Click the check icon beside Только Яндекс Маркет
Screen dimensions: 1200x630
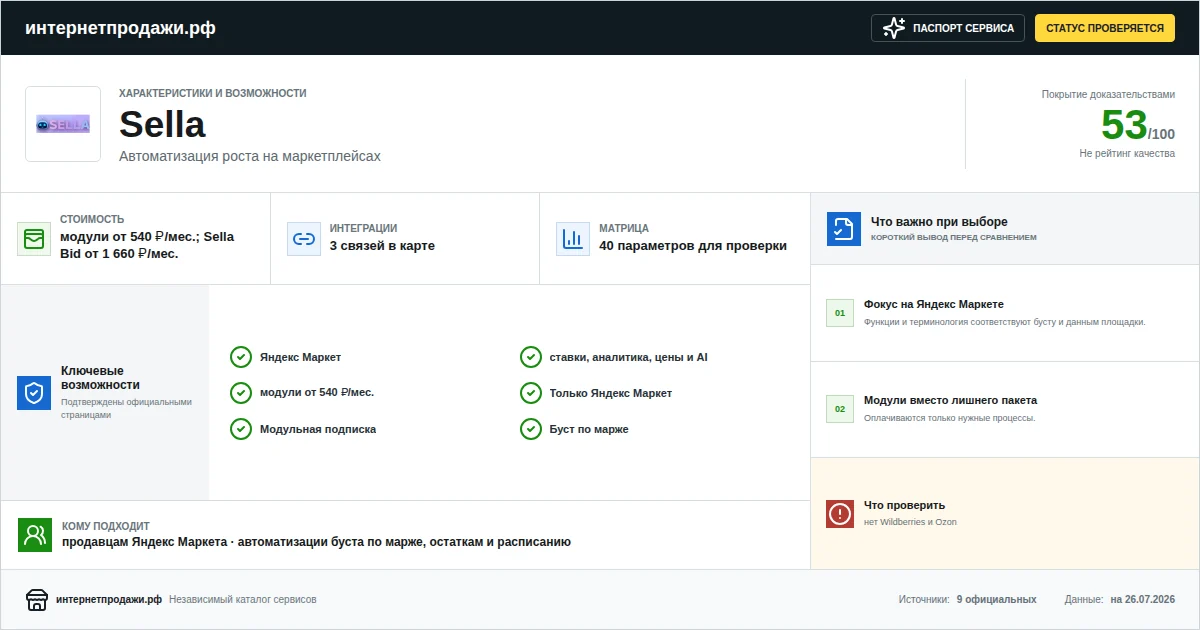tap(531, 393)
